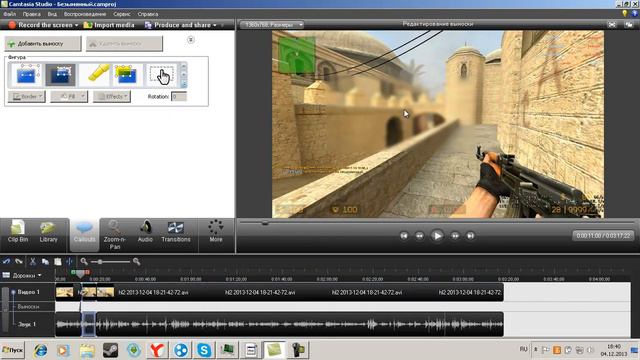This screenshot has height=360, width=640.
Task: Toggle full screen preview icon
Action: (x=612, y=24)
